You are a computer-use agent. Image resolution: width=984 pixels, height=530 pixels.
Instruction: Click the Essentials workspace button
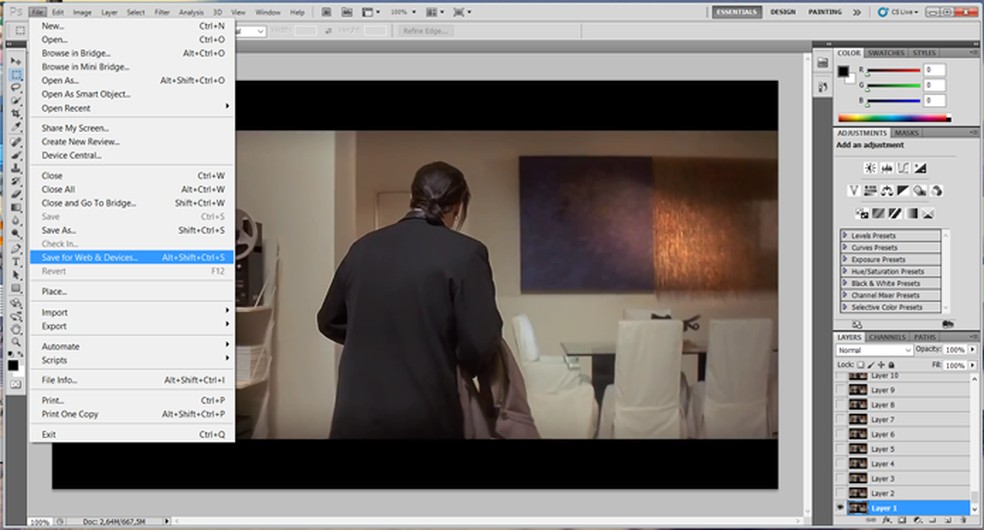coord(737,12)
